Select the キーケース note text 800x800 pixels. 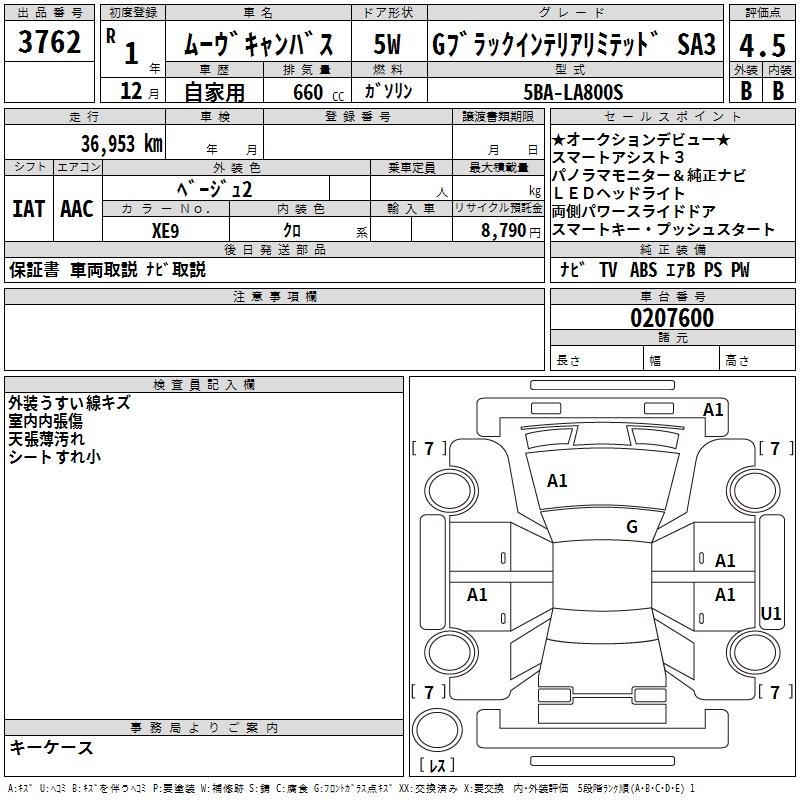(x=52, y=747)
